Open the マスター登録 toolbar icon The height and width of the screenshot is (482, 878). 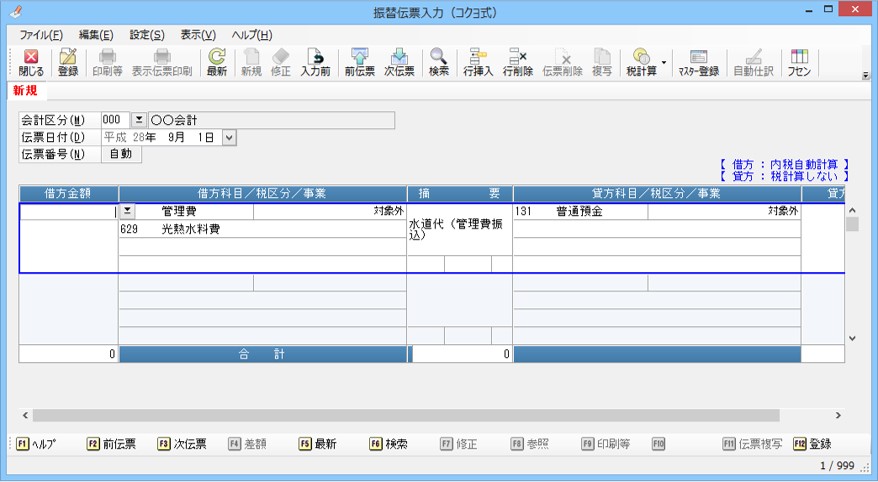(x=698, y=62)
